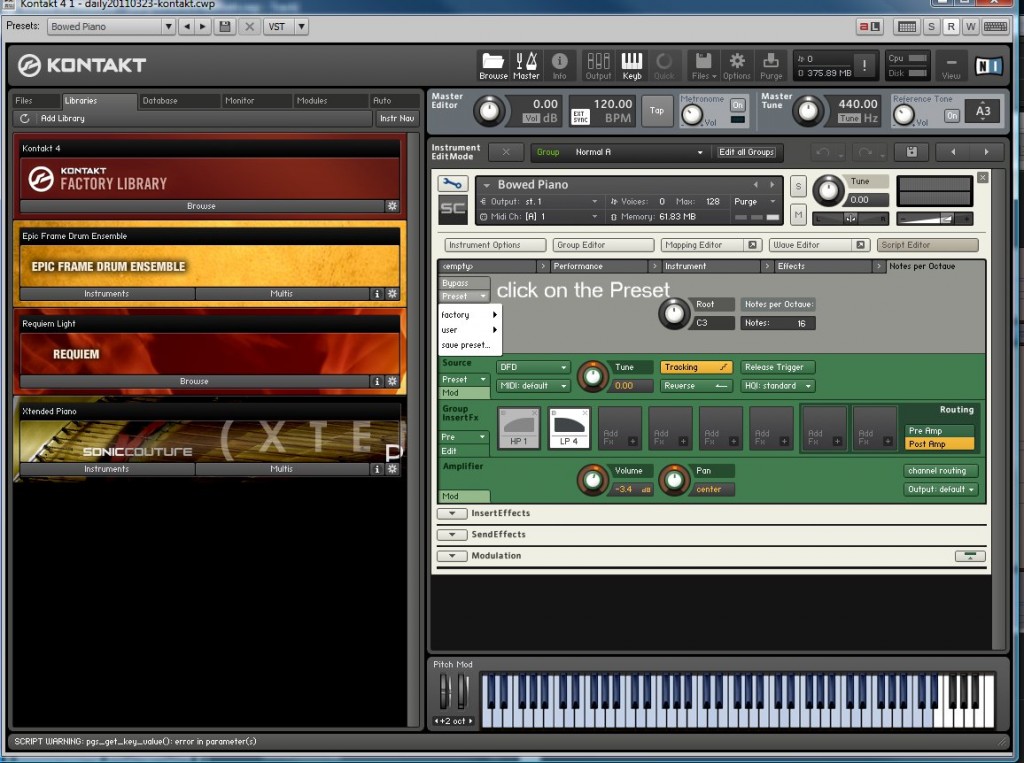Open the Output: default dropdown

click(x=940, y=490)
